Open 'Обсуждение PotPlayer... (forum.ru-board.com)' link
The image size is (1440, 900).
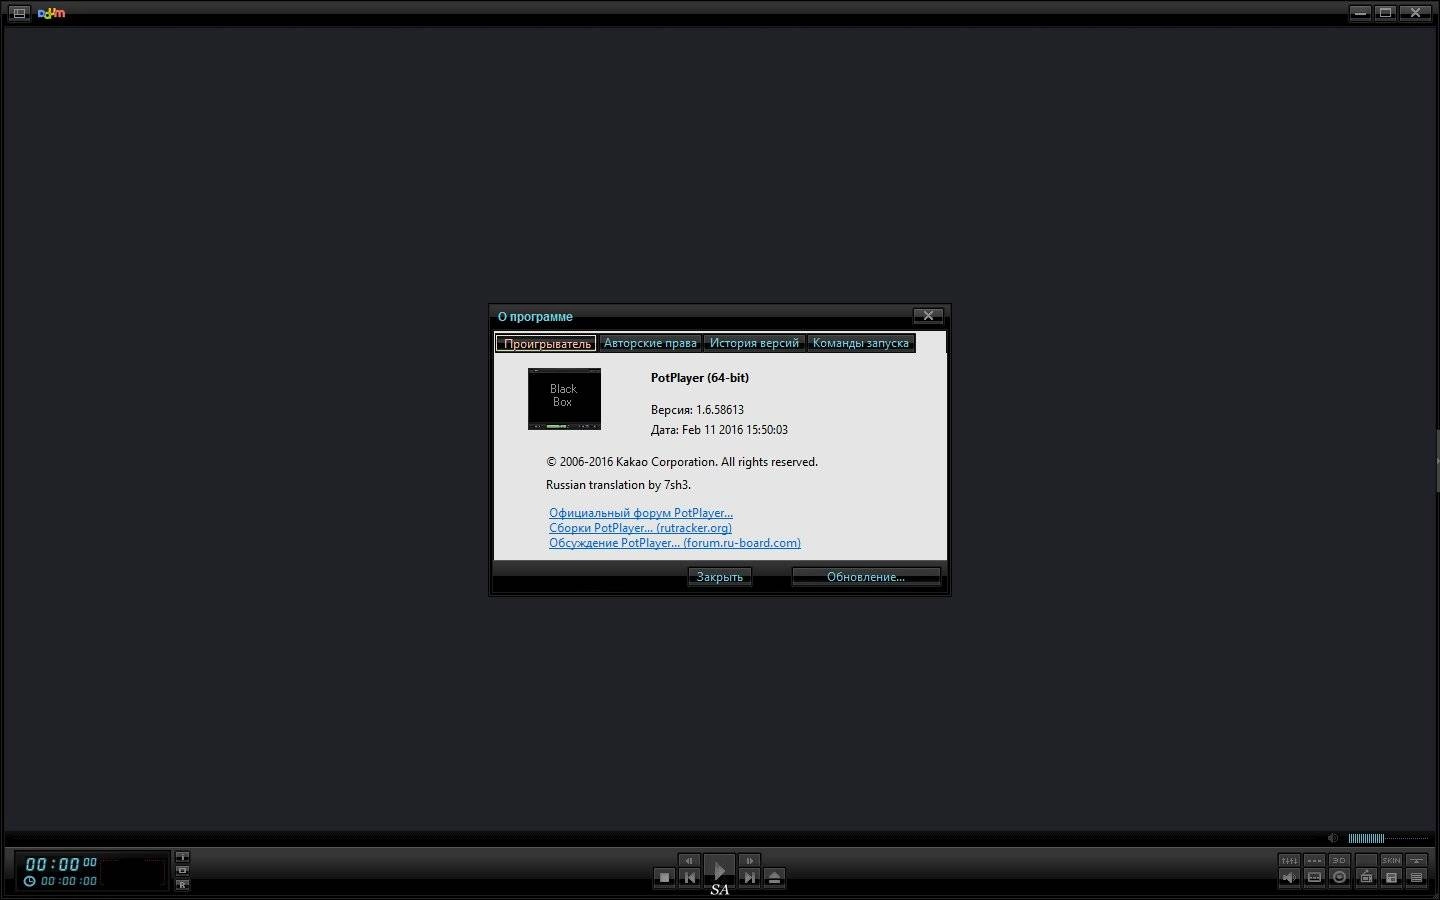pos(675,543)
